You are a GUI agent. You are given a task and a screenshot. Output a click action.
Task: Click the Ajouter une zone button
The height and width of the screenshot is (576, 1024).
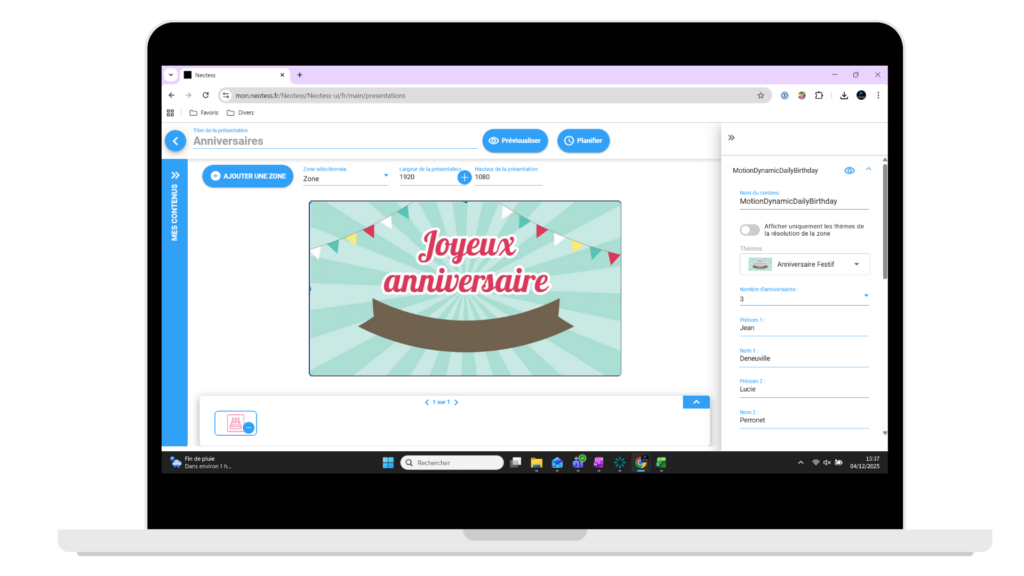tap(247, 176)
